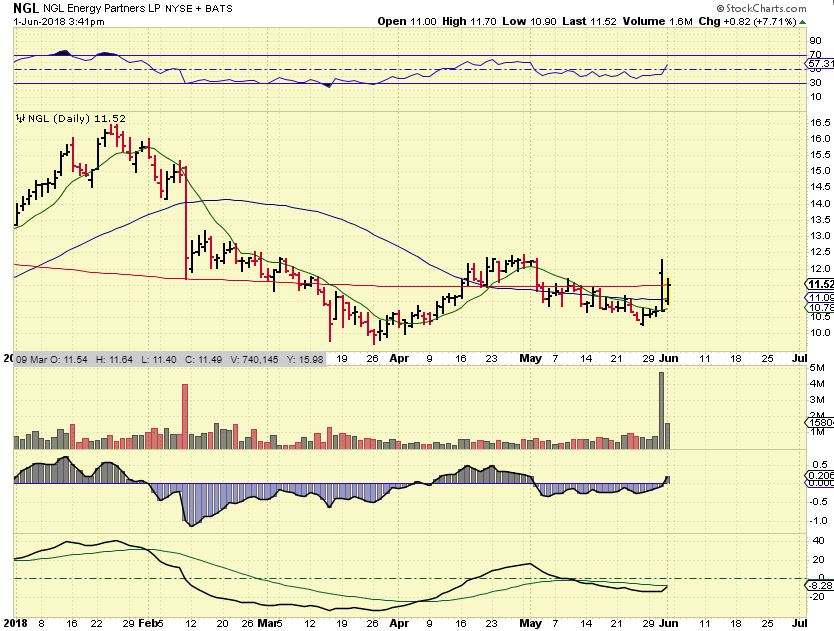Click the 0.206 histogram value tag
This screenshot has height=631, width=834.
(820, 475)
